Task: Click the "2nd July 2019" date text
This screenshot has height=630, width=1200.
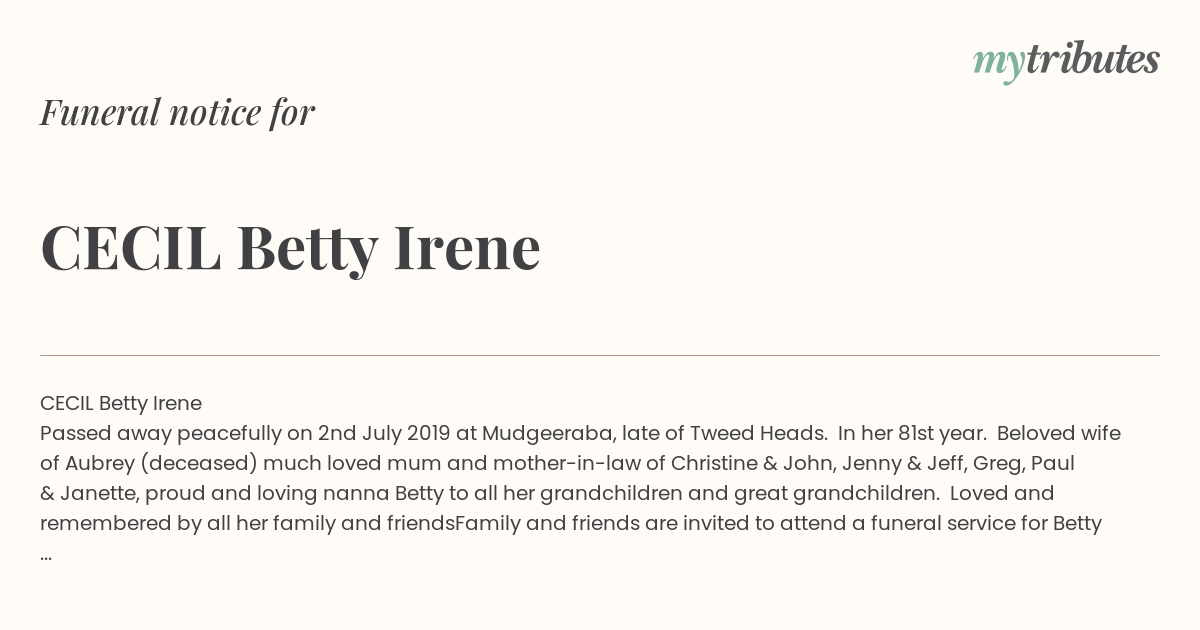Action: (384, 433)
